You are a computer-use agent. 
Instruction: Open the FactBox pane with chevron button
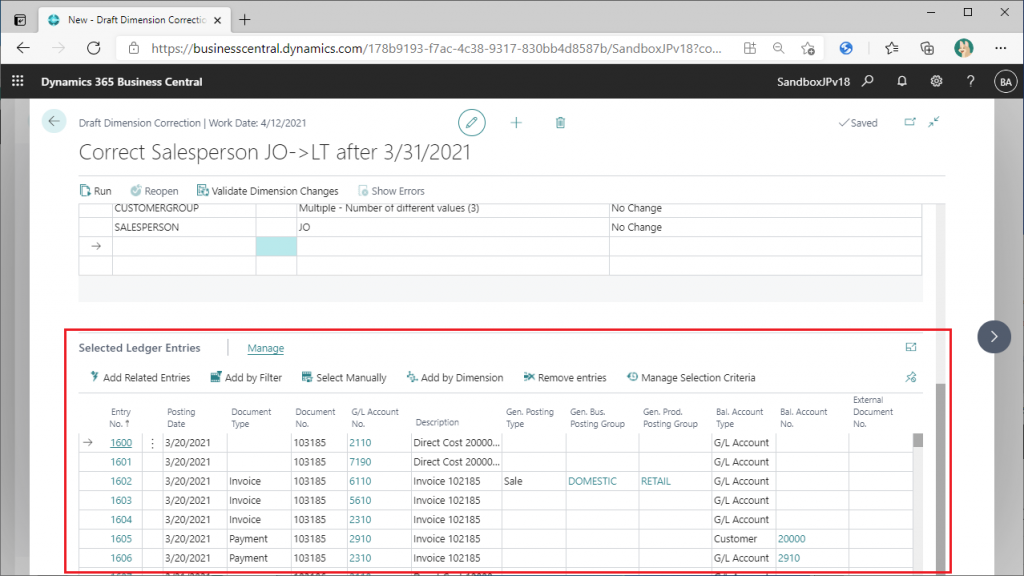(994, 337)
